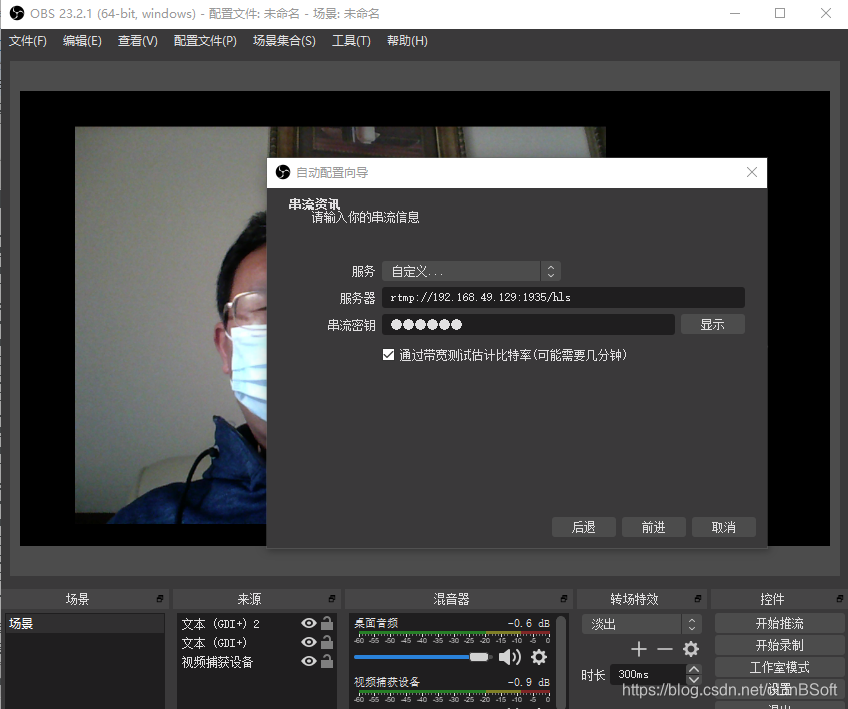
Task: Open the 工具(T) menu
Action: 352,41
